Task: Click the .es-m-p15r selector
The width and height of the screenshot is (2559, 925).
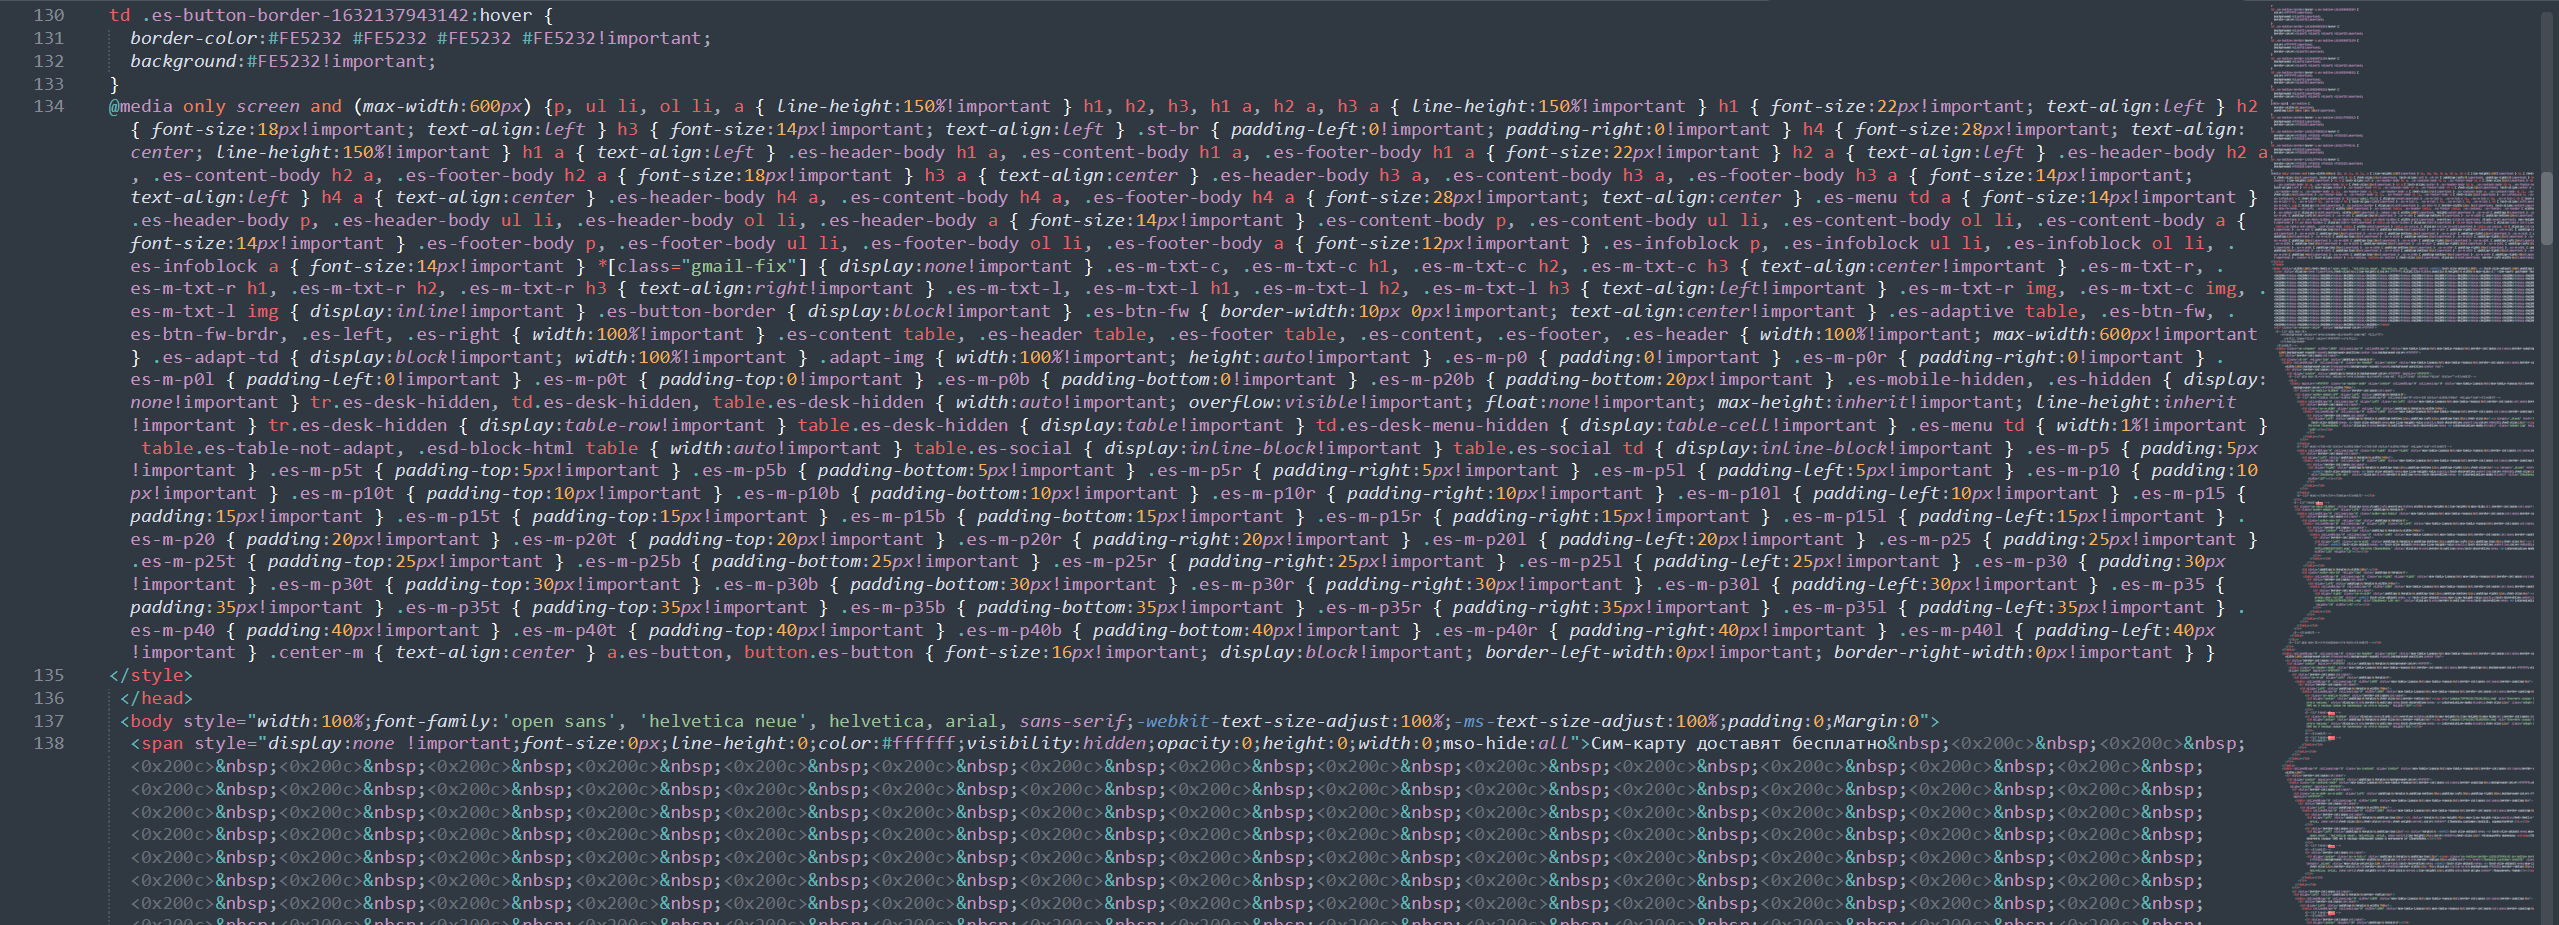Action: coord(1368,516)
